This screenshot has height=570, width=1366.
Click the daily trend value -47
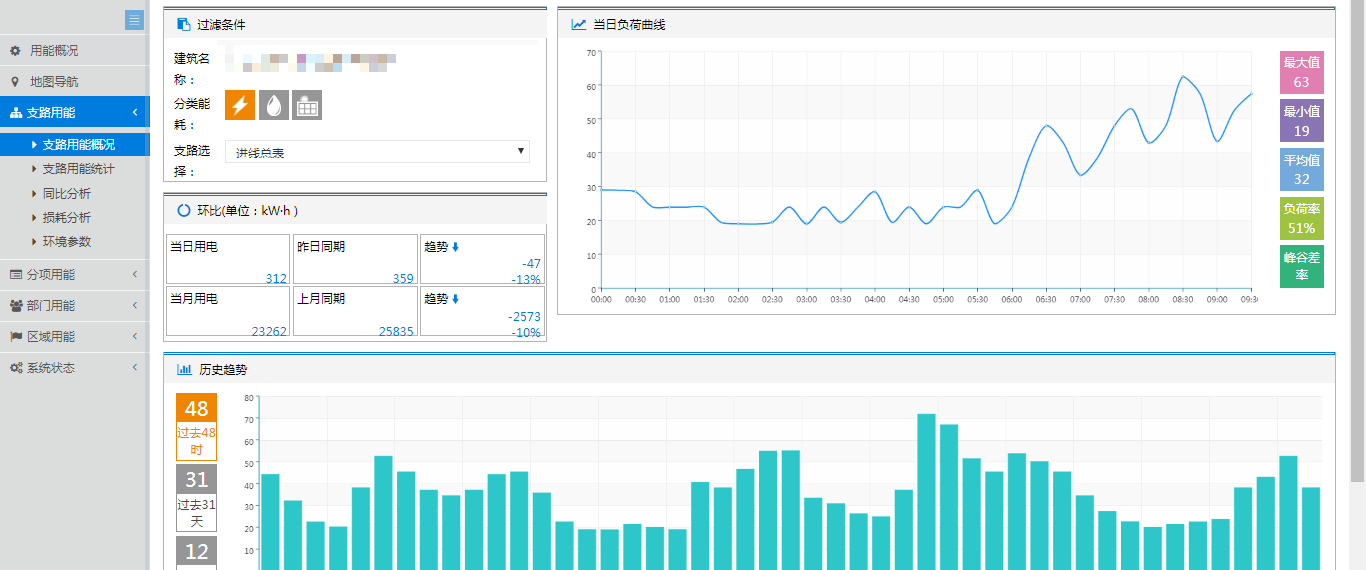[531, 264]
